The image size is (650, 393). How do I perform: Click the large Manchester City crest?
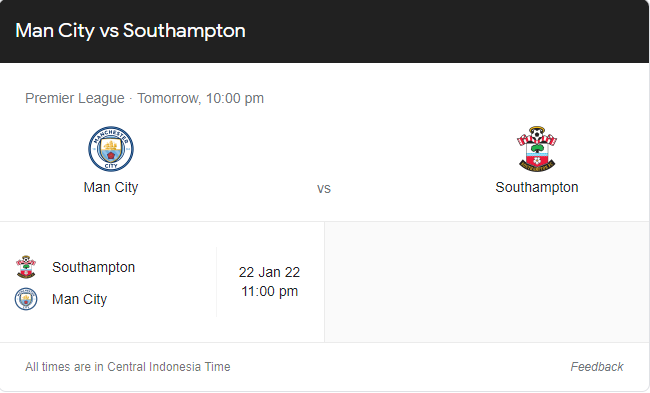coord(111,149)
